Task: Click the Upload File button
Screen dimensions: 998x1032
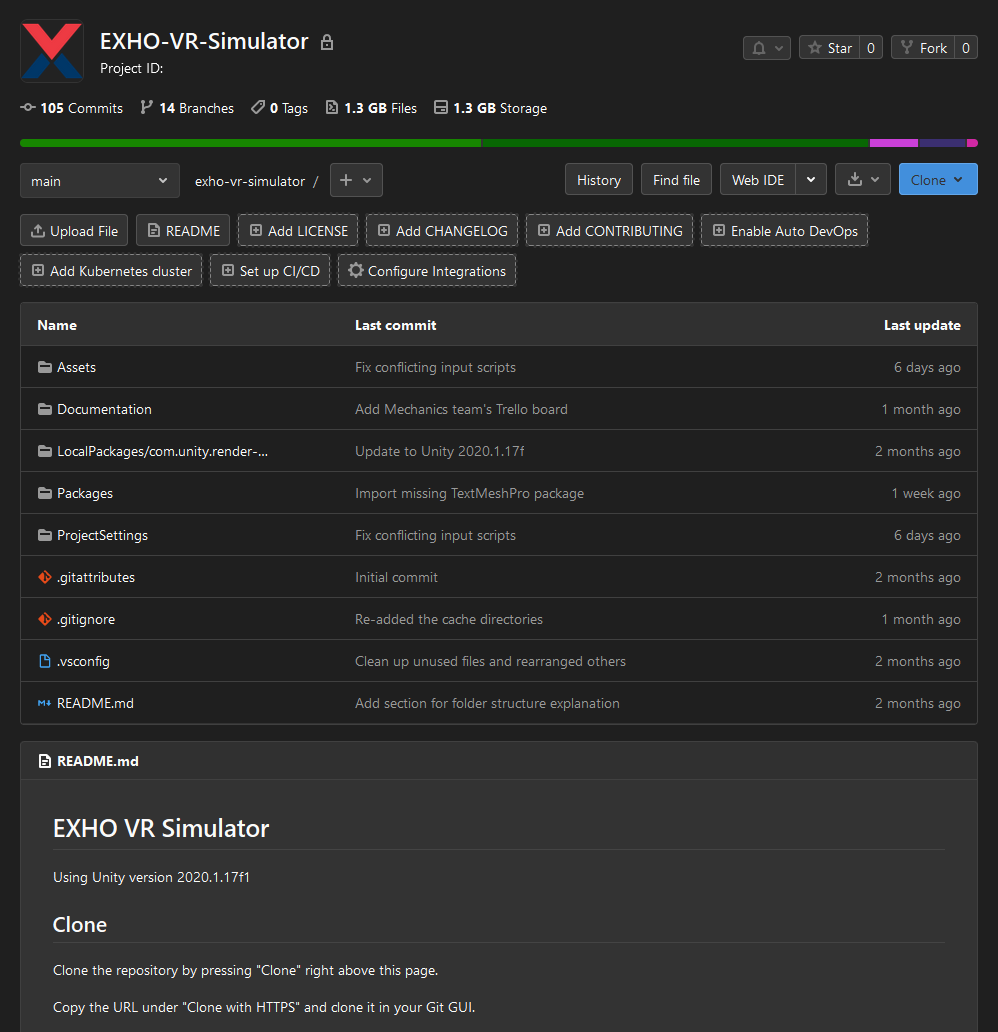Action: 74,231
